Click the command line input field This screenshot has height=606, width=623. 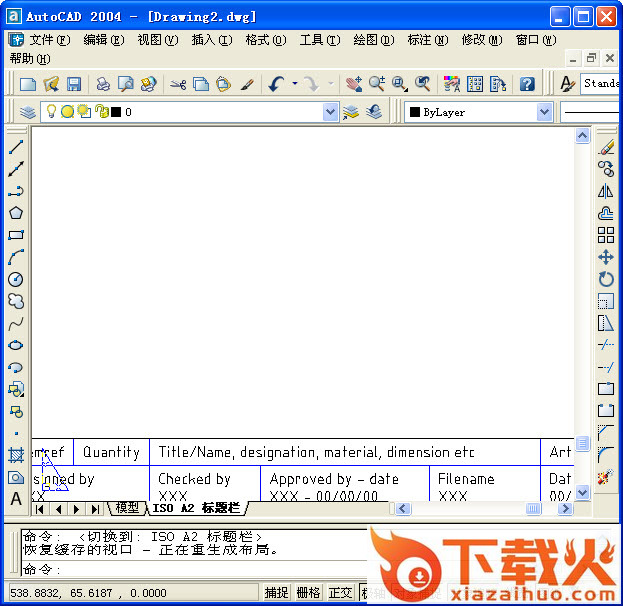point(195,569)
